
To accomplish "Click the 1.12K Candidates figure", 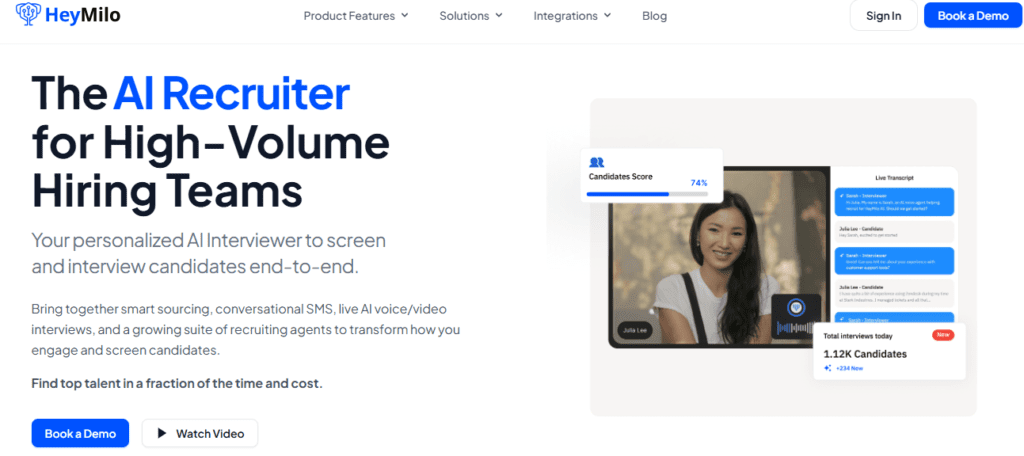I will coord(865,354).
